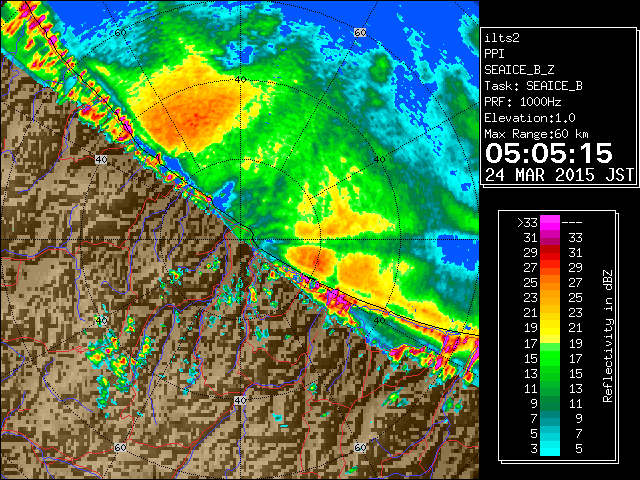640x480 pixels.
Task: Pick the yellow 19–21 dBZ legend swatch
Action: coord(550,328)
